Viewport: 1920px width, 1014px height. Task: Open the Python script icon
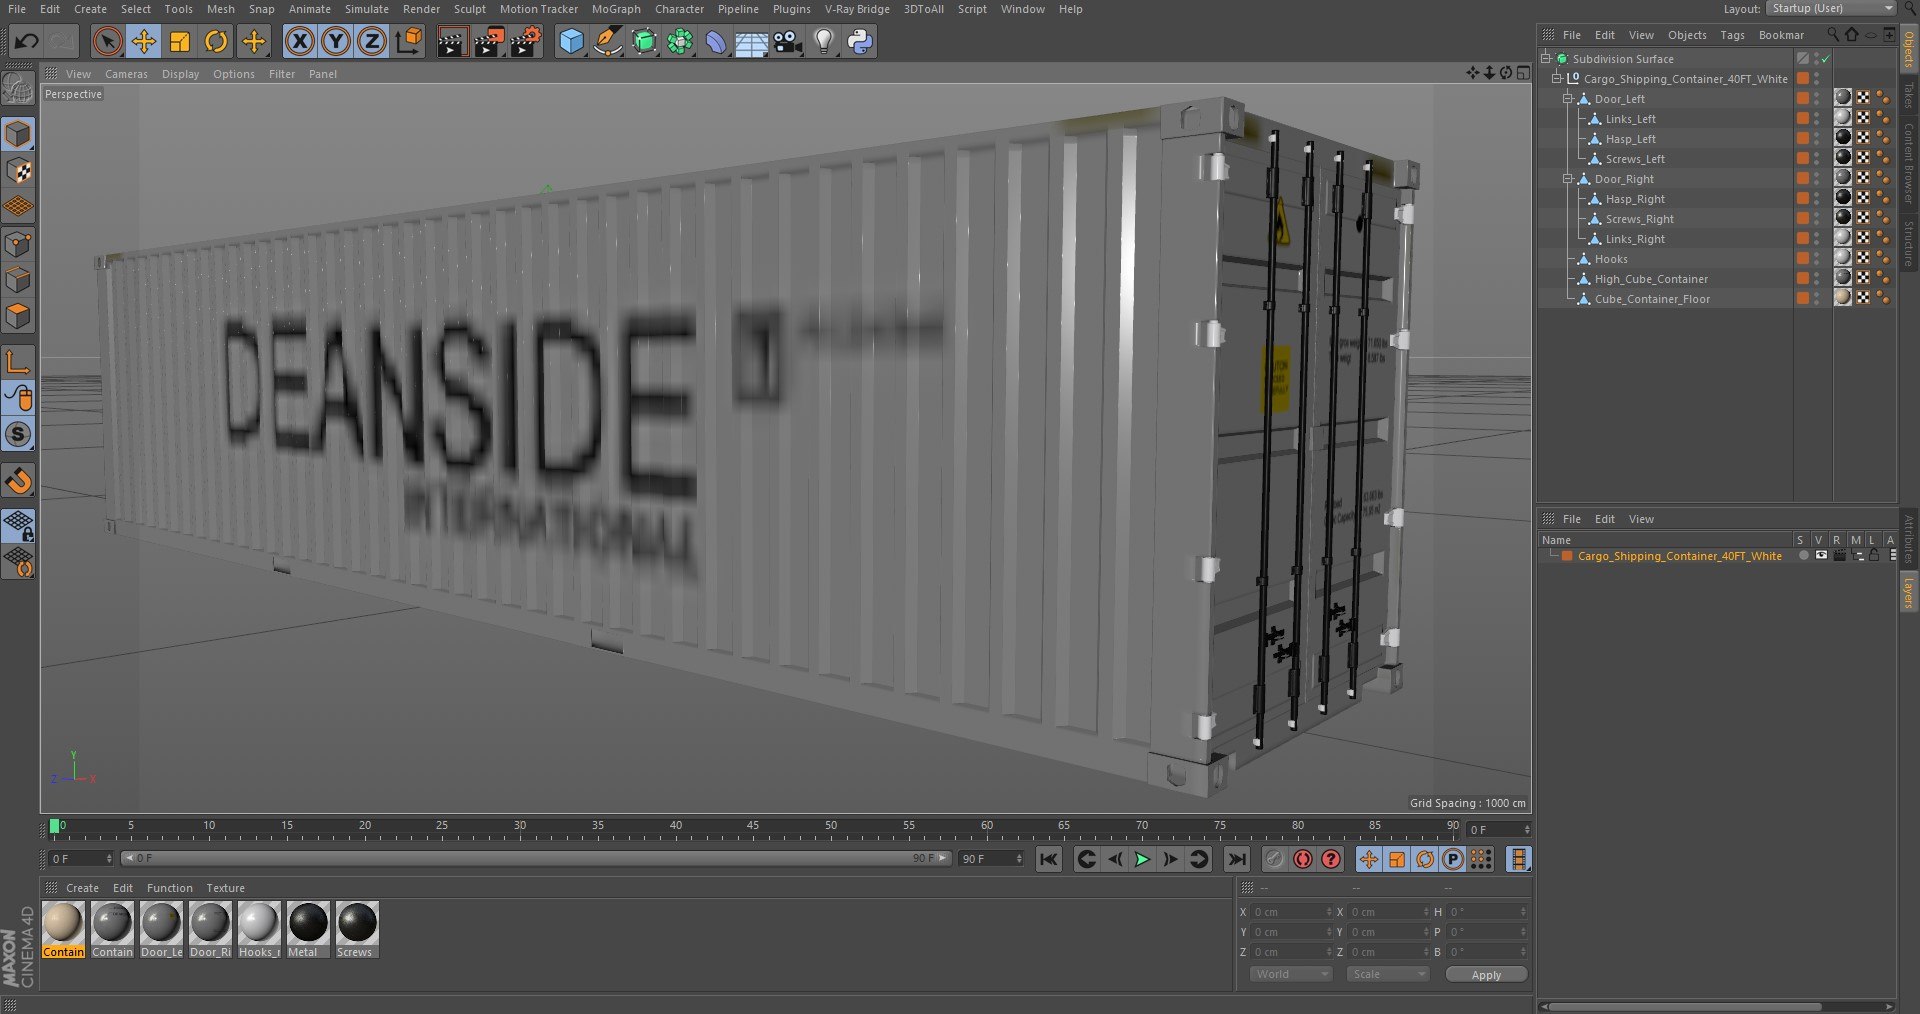pyautogui.click(x=860, y=41)
